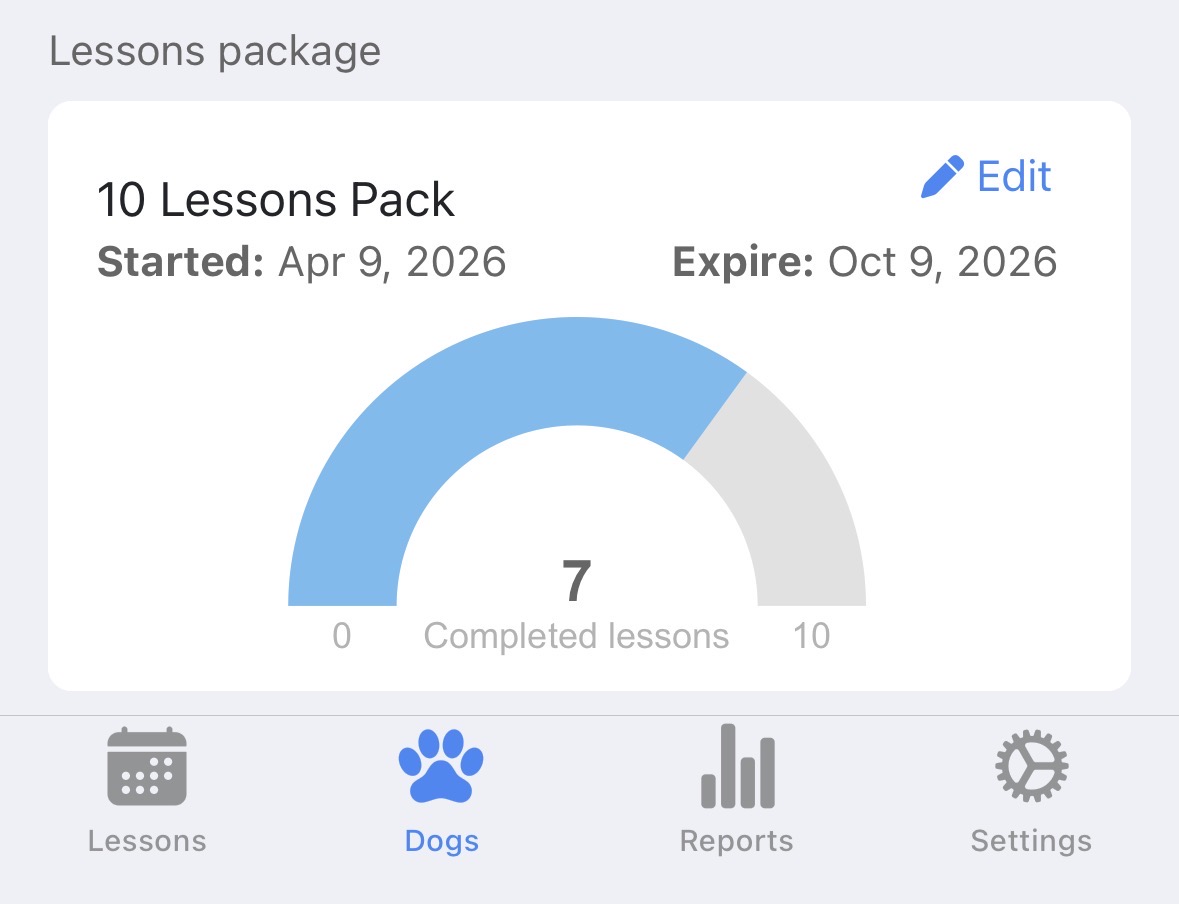Tap the Lessons package section header
This screenshot has height=904, width=1179.
215,49
